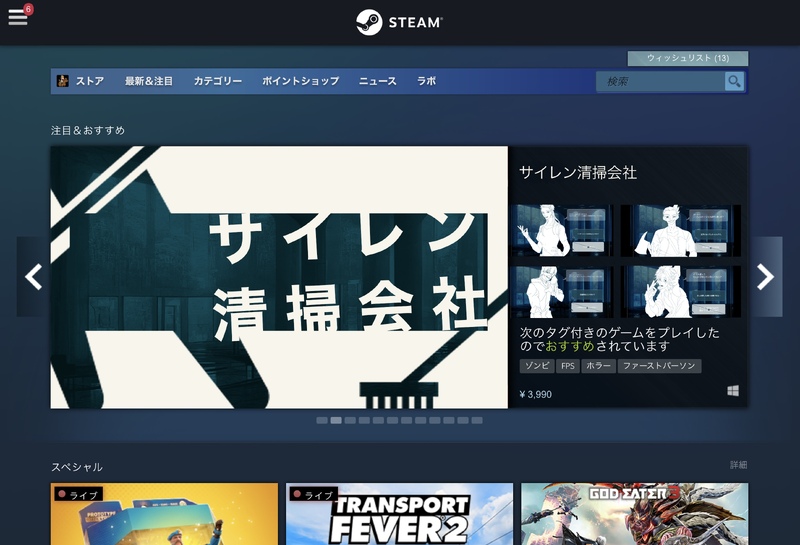
Task: Click the ¥ 3,990 price
Action: click(x=535, y=394)
